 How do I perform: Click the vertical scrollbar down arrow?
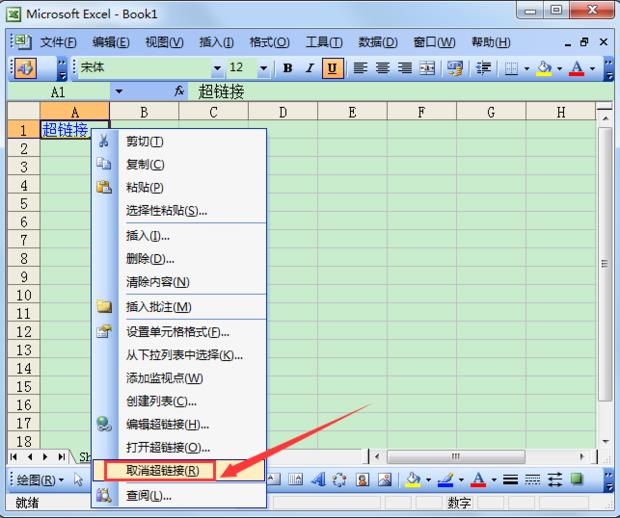coord(605,441)
